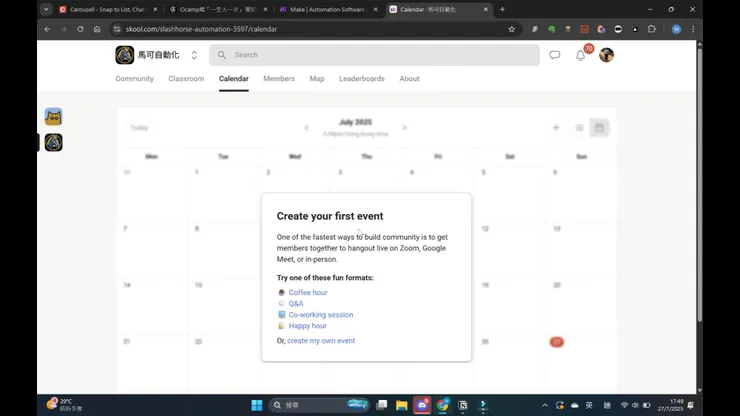This screenshot has height=416, width=740.
Task: Select the cat group icon in sidebar
Action: 53,117
